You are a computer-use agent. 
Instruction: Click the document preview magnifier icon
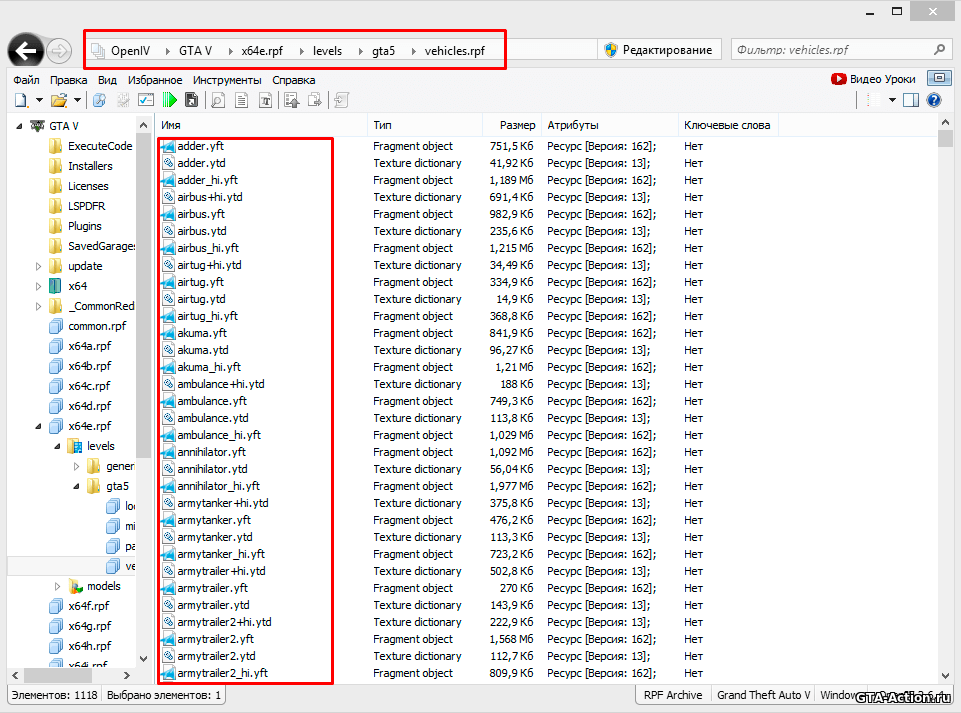(x=218, y=100)
